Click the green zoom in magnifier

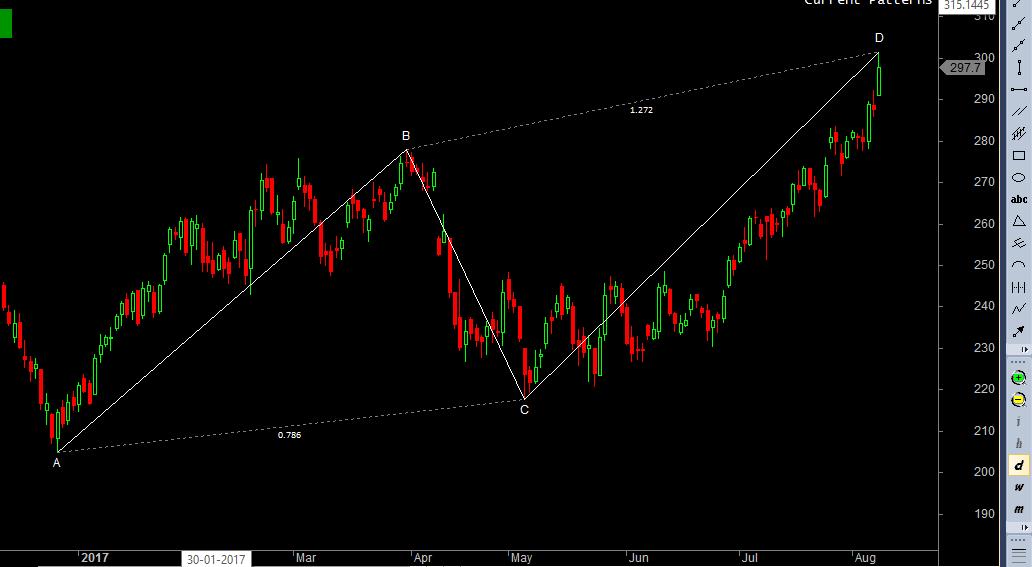(1019, 377)
